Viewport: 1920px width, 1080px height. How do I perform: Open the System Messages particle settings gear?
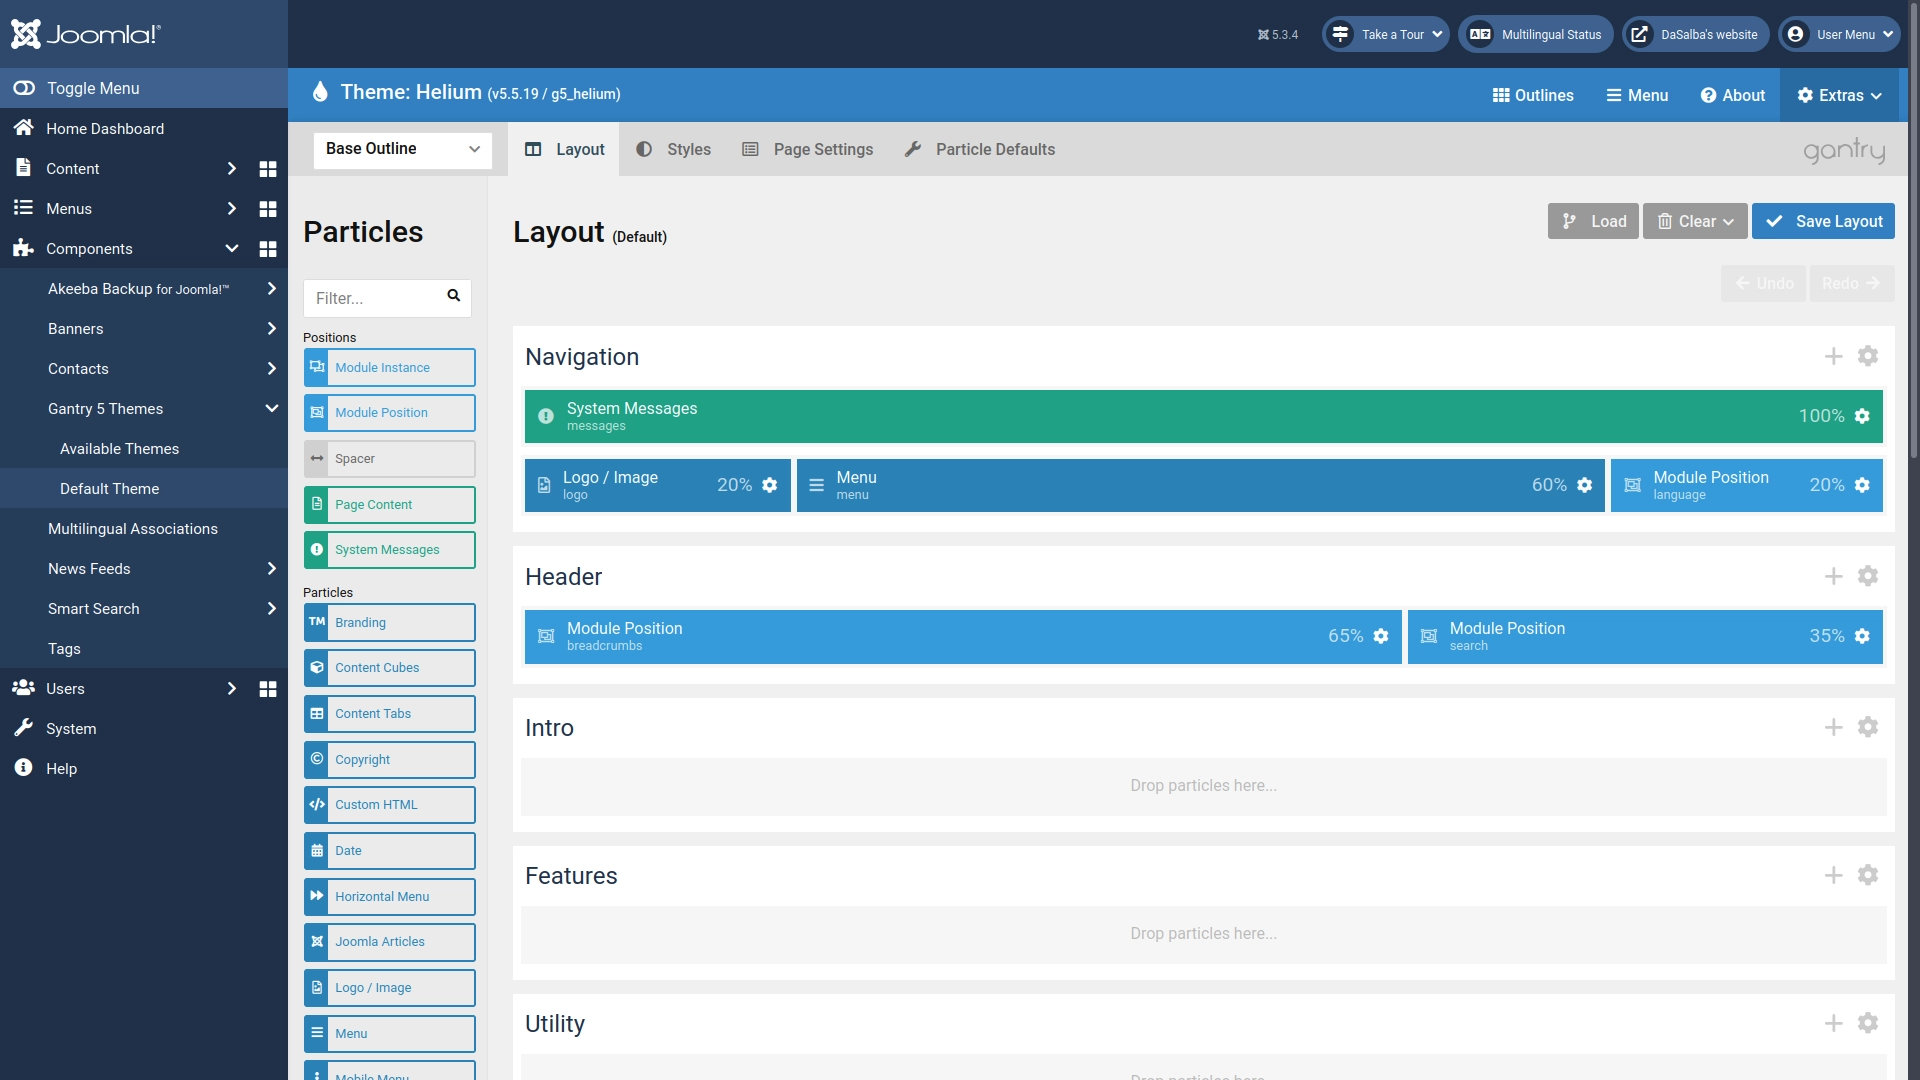1862,416
